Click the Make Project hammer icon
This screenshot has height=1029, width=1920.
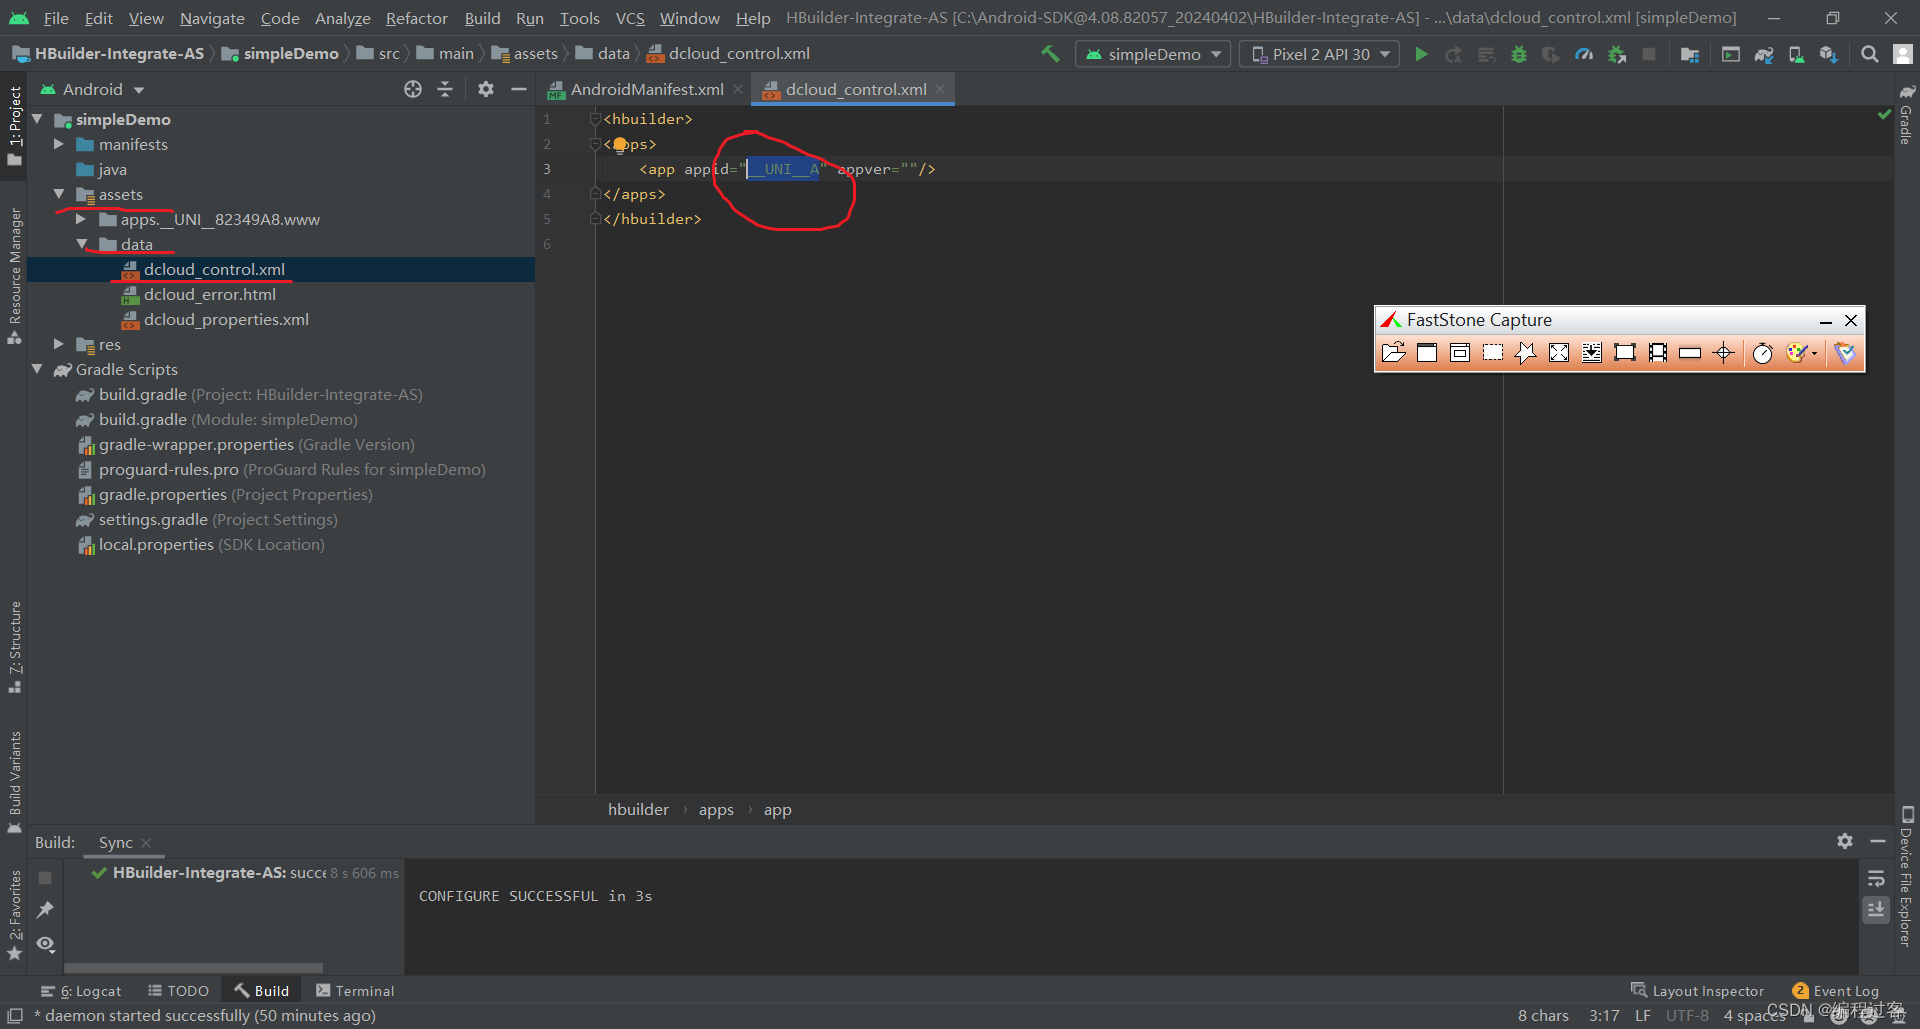1050,54
